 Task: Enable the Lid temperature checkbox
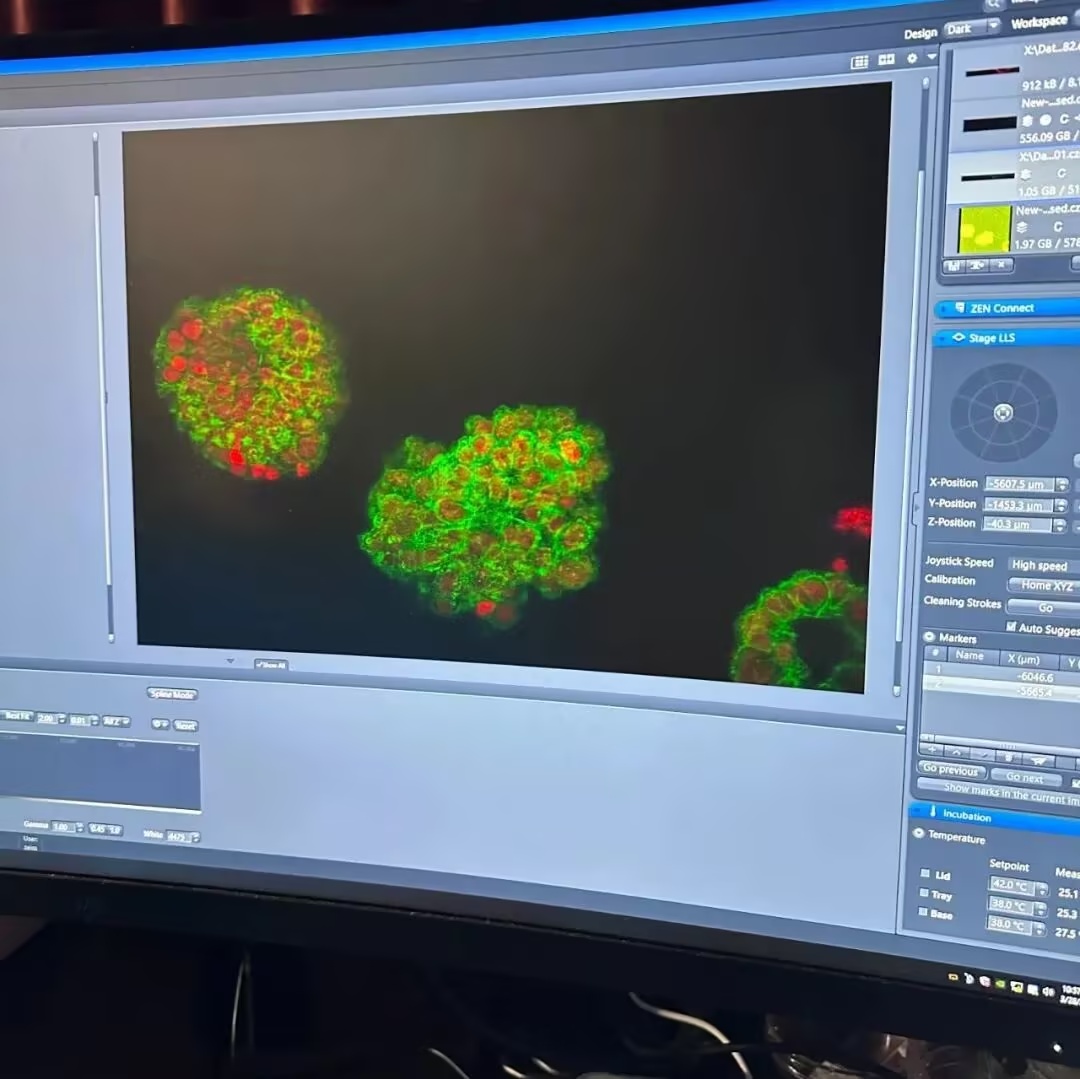point(926,873)
